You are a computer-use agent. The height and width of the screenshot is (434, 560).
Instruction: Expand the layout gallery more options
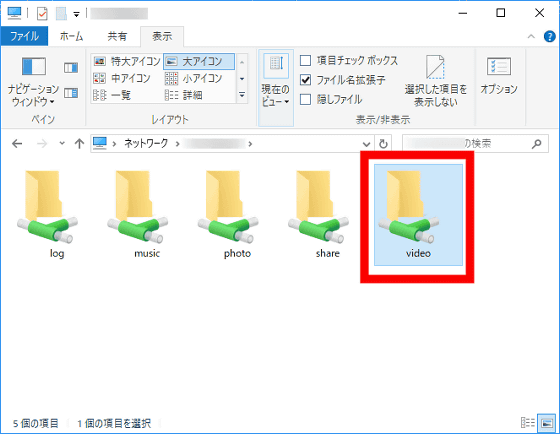click(x=242, y=95)
